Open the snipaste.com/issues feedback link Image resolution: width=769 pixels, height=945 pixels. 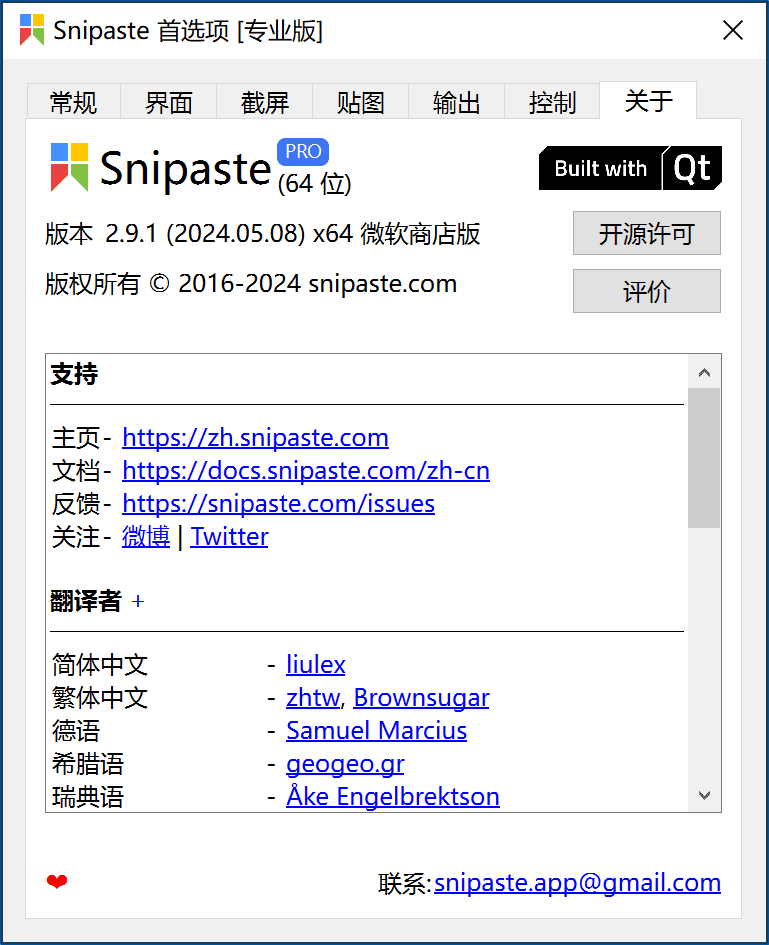click(278, 504)
